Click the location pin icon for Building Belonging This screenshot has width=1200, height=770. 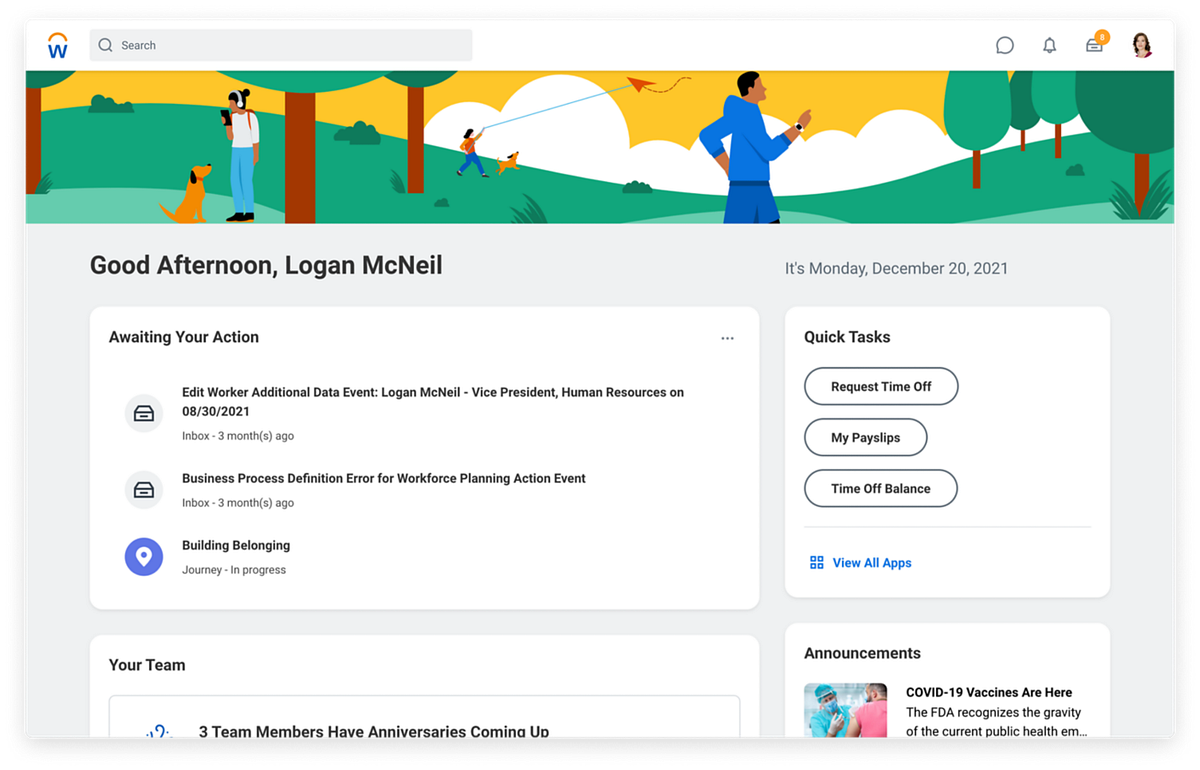(x=144, y=557)
